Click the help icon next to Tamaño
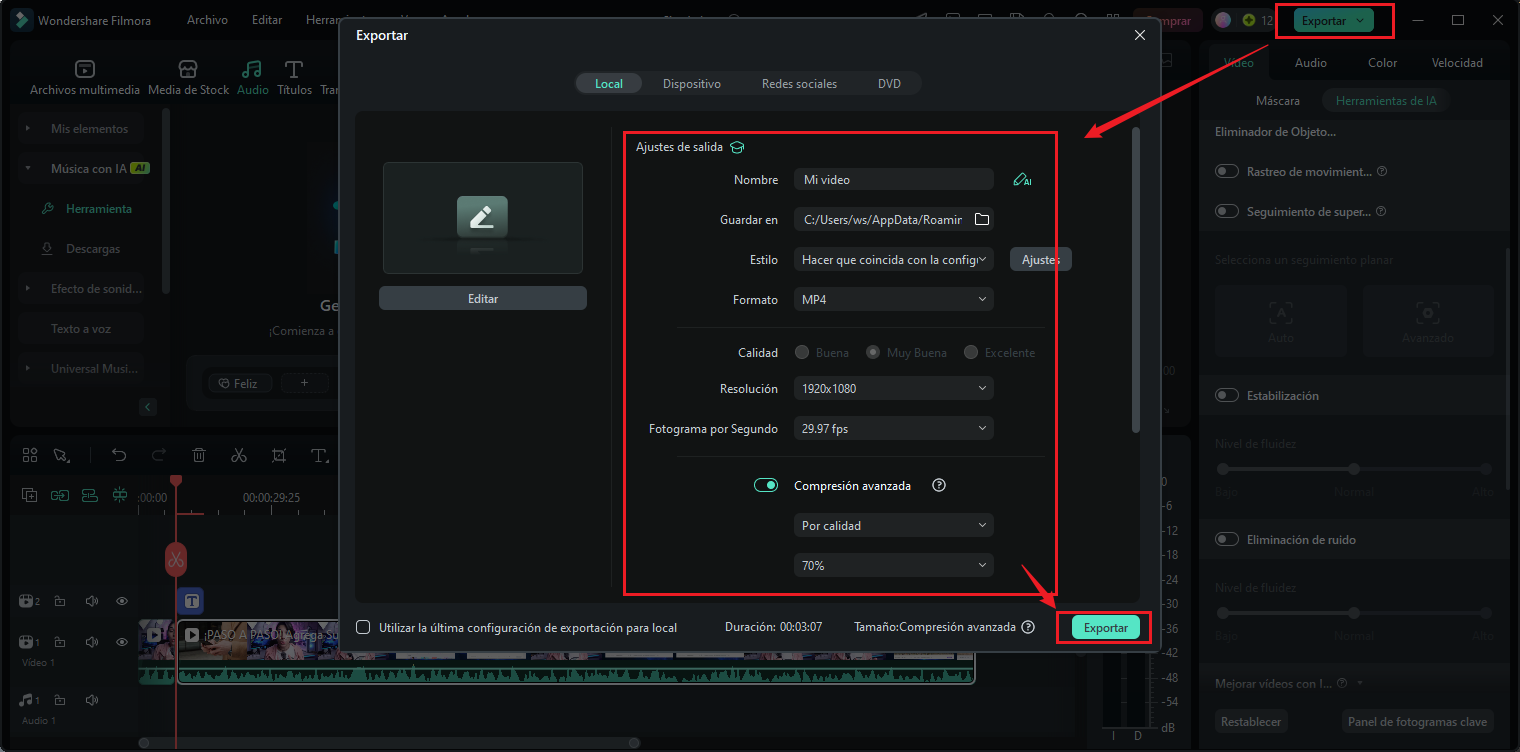The image size is (1520, 752). (1027, 627)
